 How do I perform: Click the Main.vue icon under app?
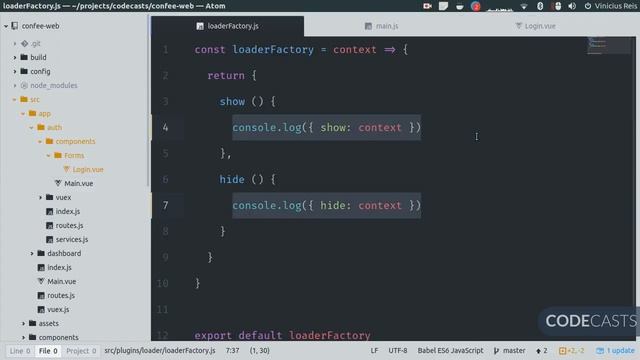41,281
